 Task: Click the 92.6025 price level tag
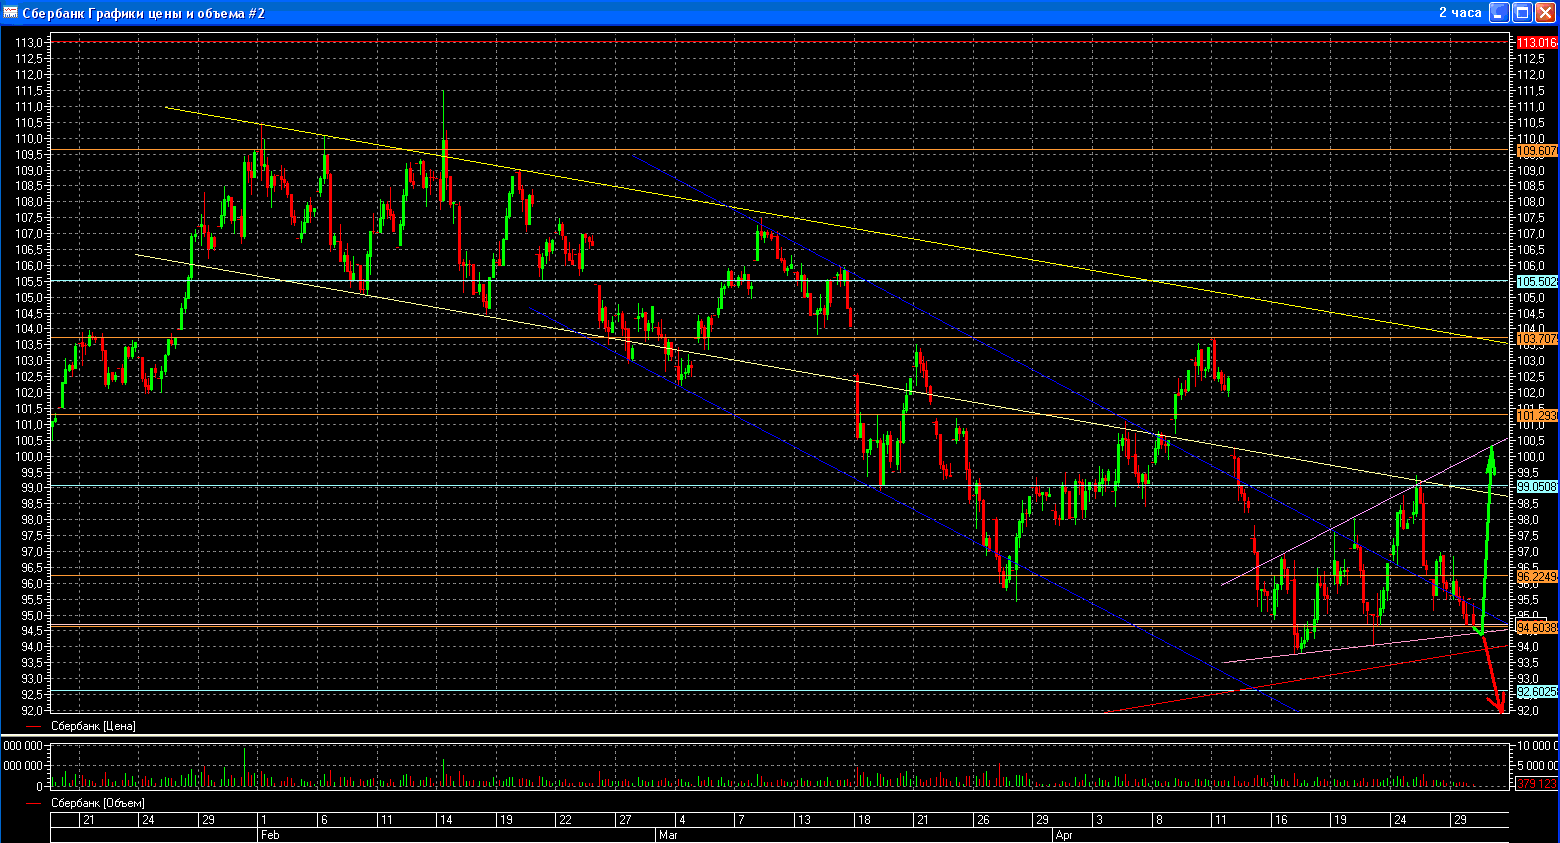1536,692
